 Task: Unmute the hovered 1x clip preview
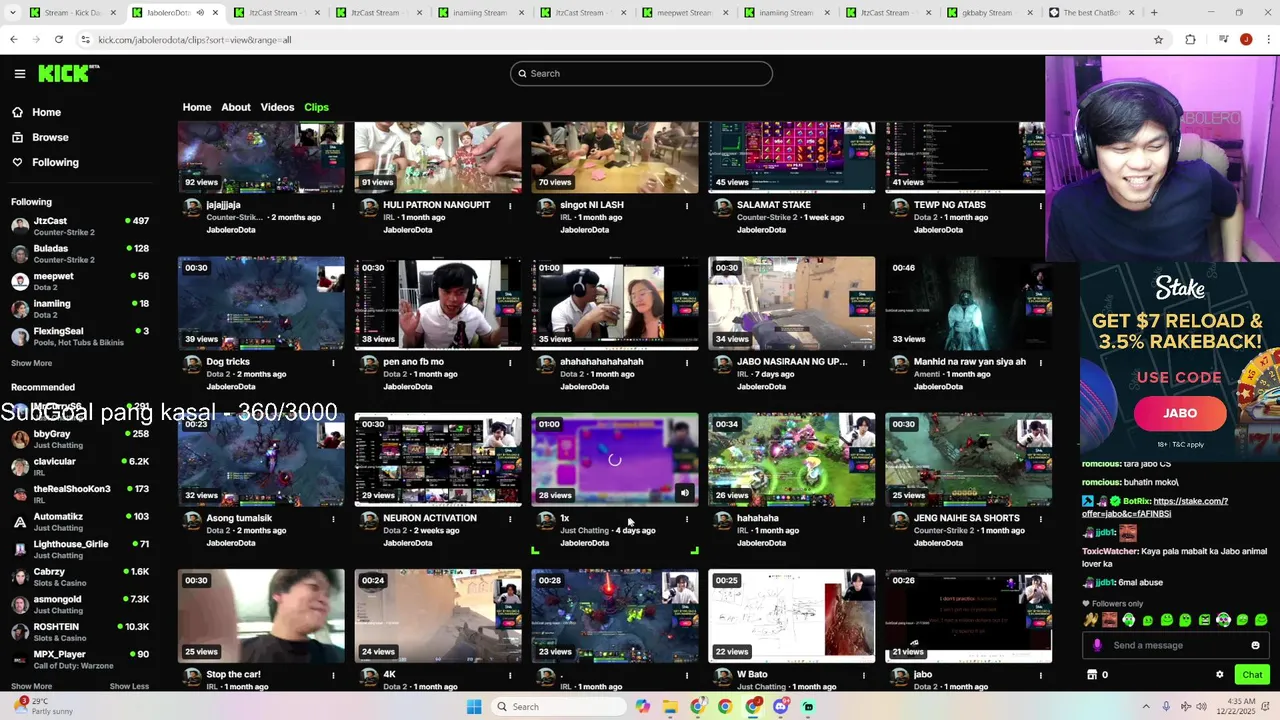click(x=685, y=493)
